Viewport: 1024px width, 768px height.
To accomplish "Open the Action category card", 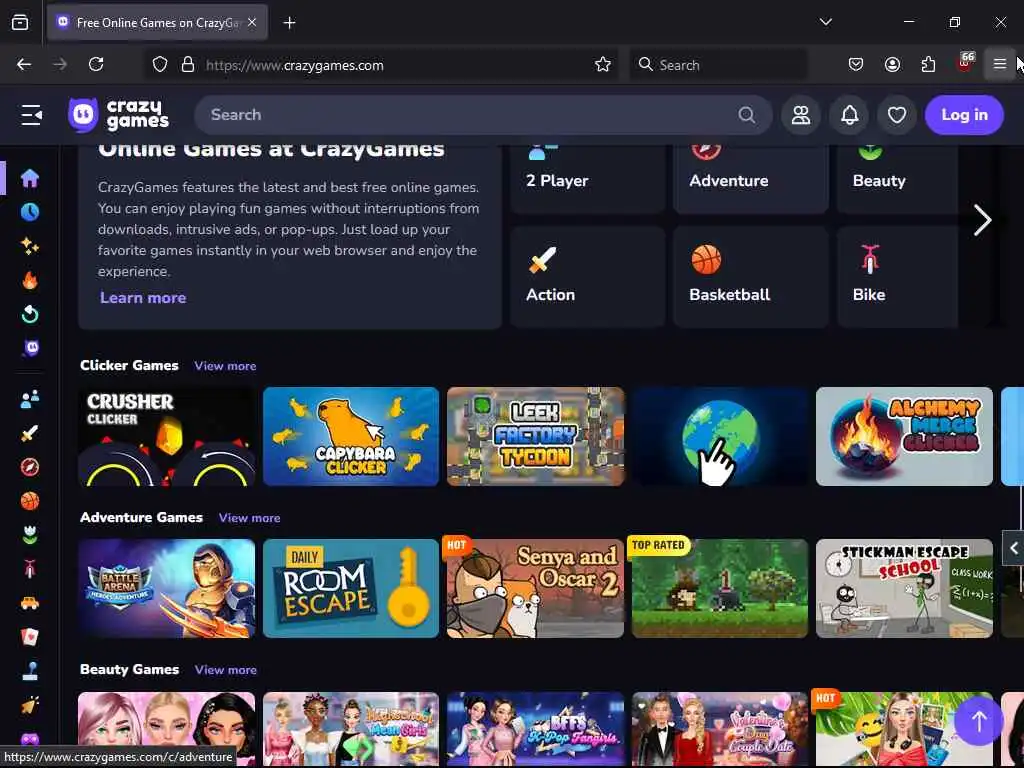I will click(x=588, y=277).
